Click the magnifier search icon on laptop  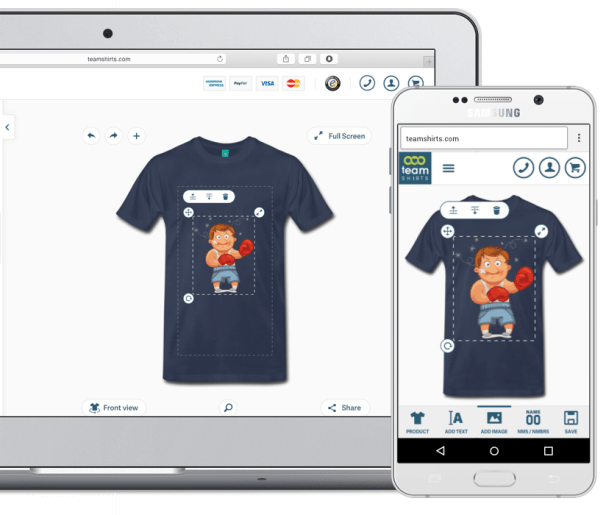click(228, 408)
